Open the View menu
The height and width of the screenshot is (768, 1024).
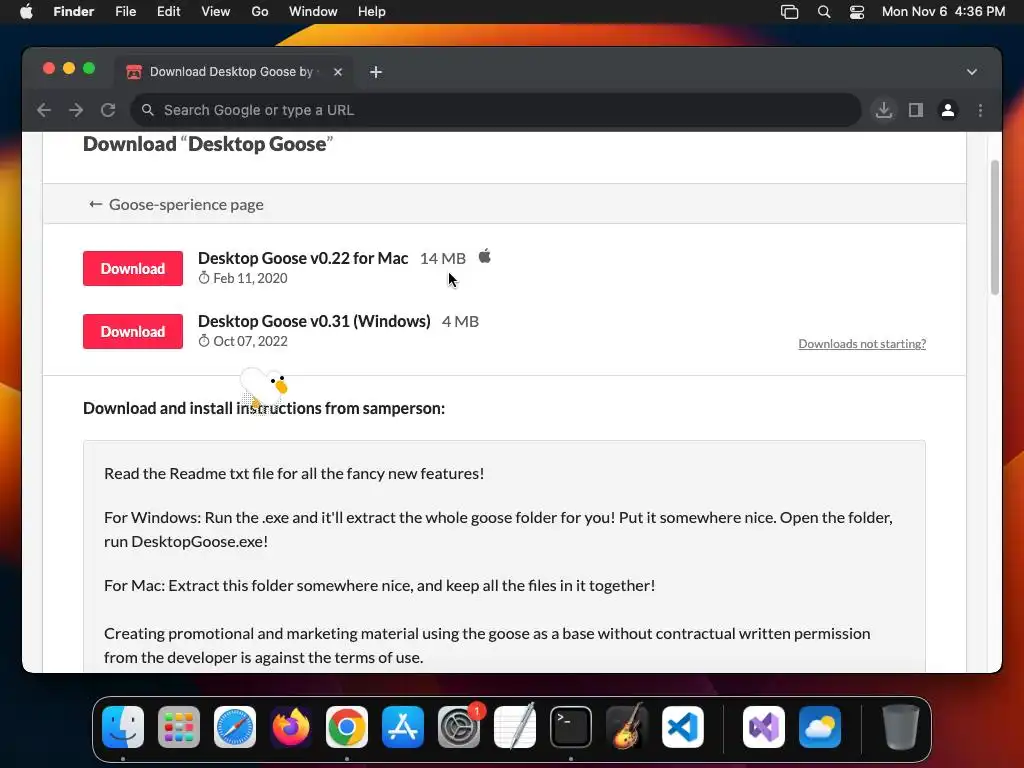tap(216, 12)
